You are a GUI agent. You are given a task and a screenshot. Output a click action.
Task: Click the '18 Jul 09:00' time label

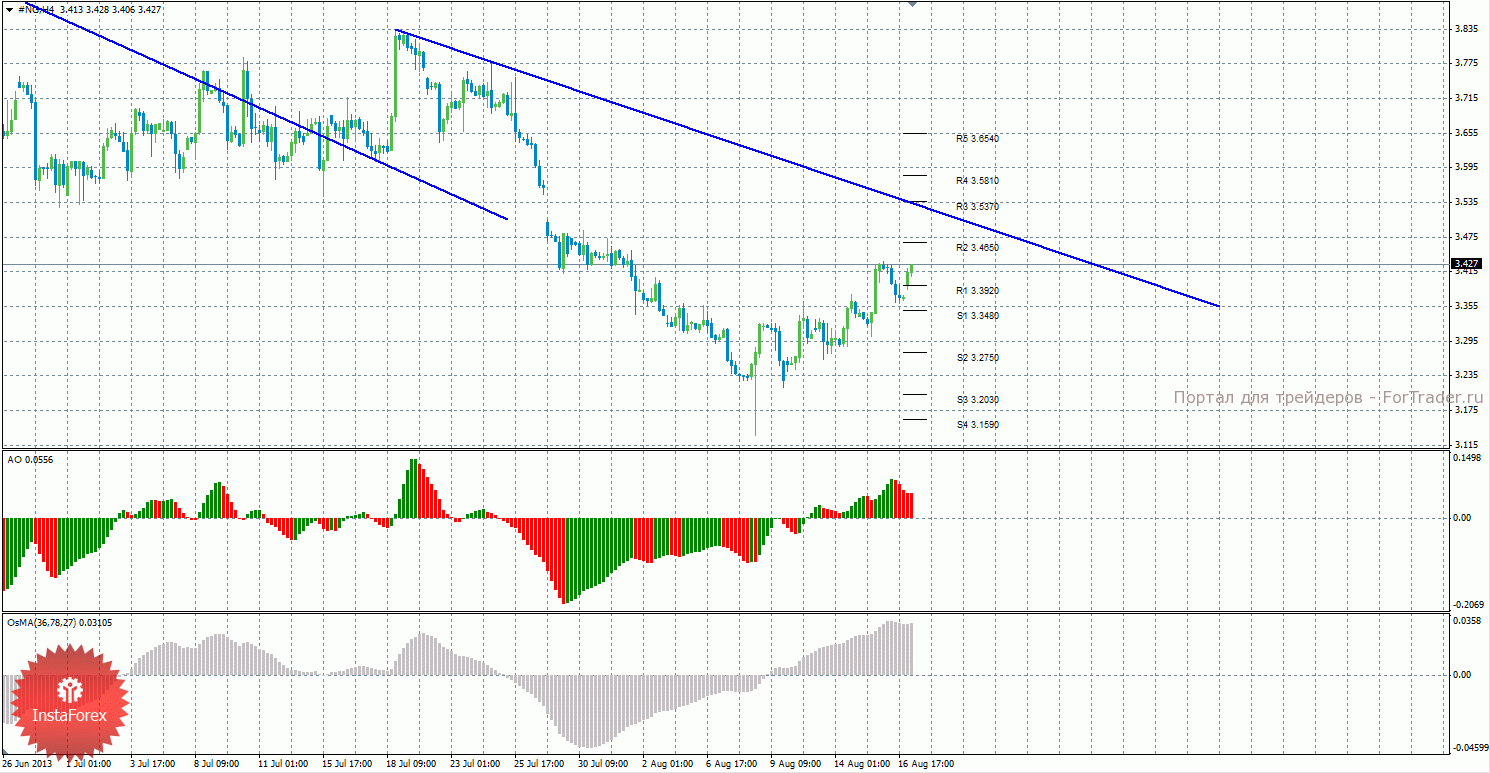coord(412,764)
